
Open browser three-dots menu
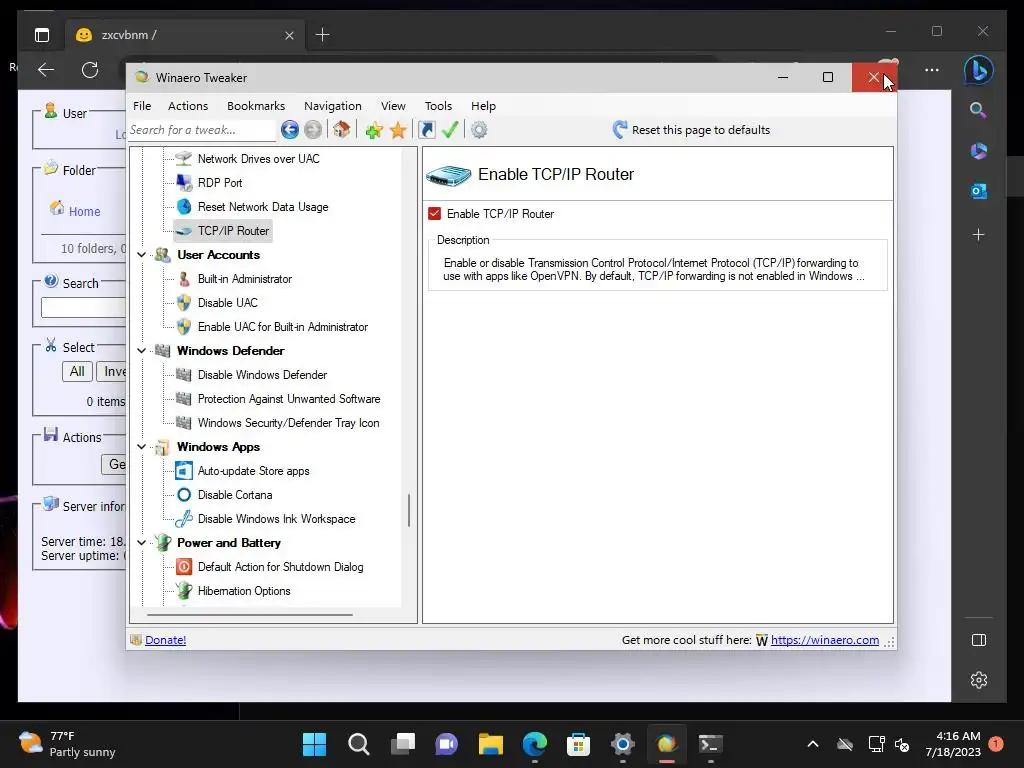pyautogui.click(x=932, y=70)
